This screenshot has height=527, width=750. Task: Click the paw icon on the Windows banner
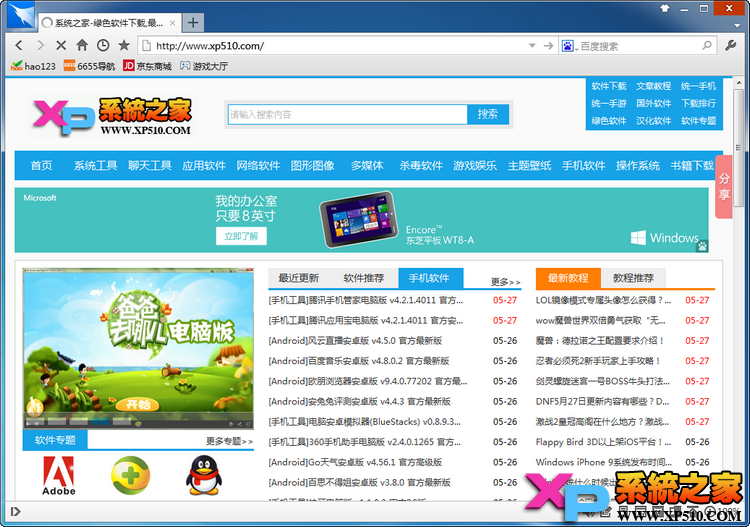[x=702, y=246]
